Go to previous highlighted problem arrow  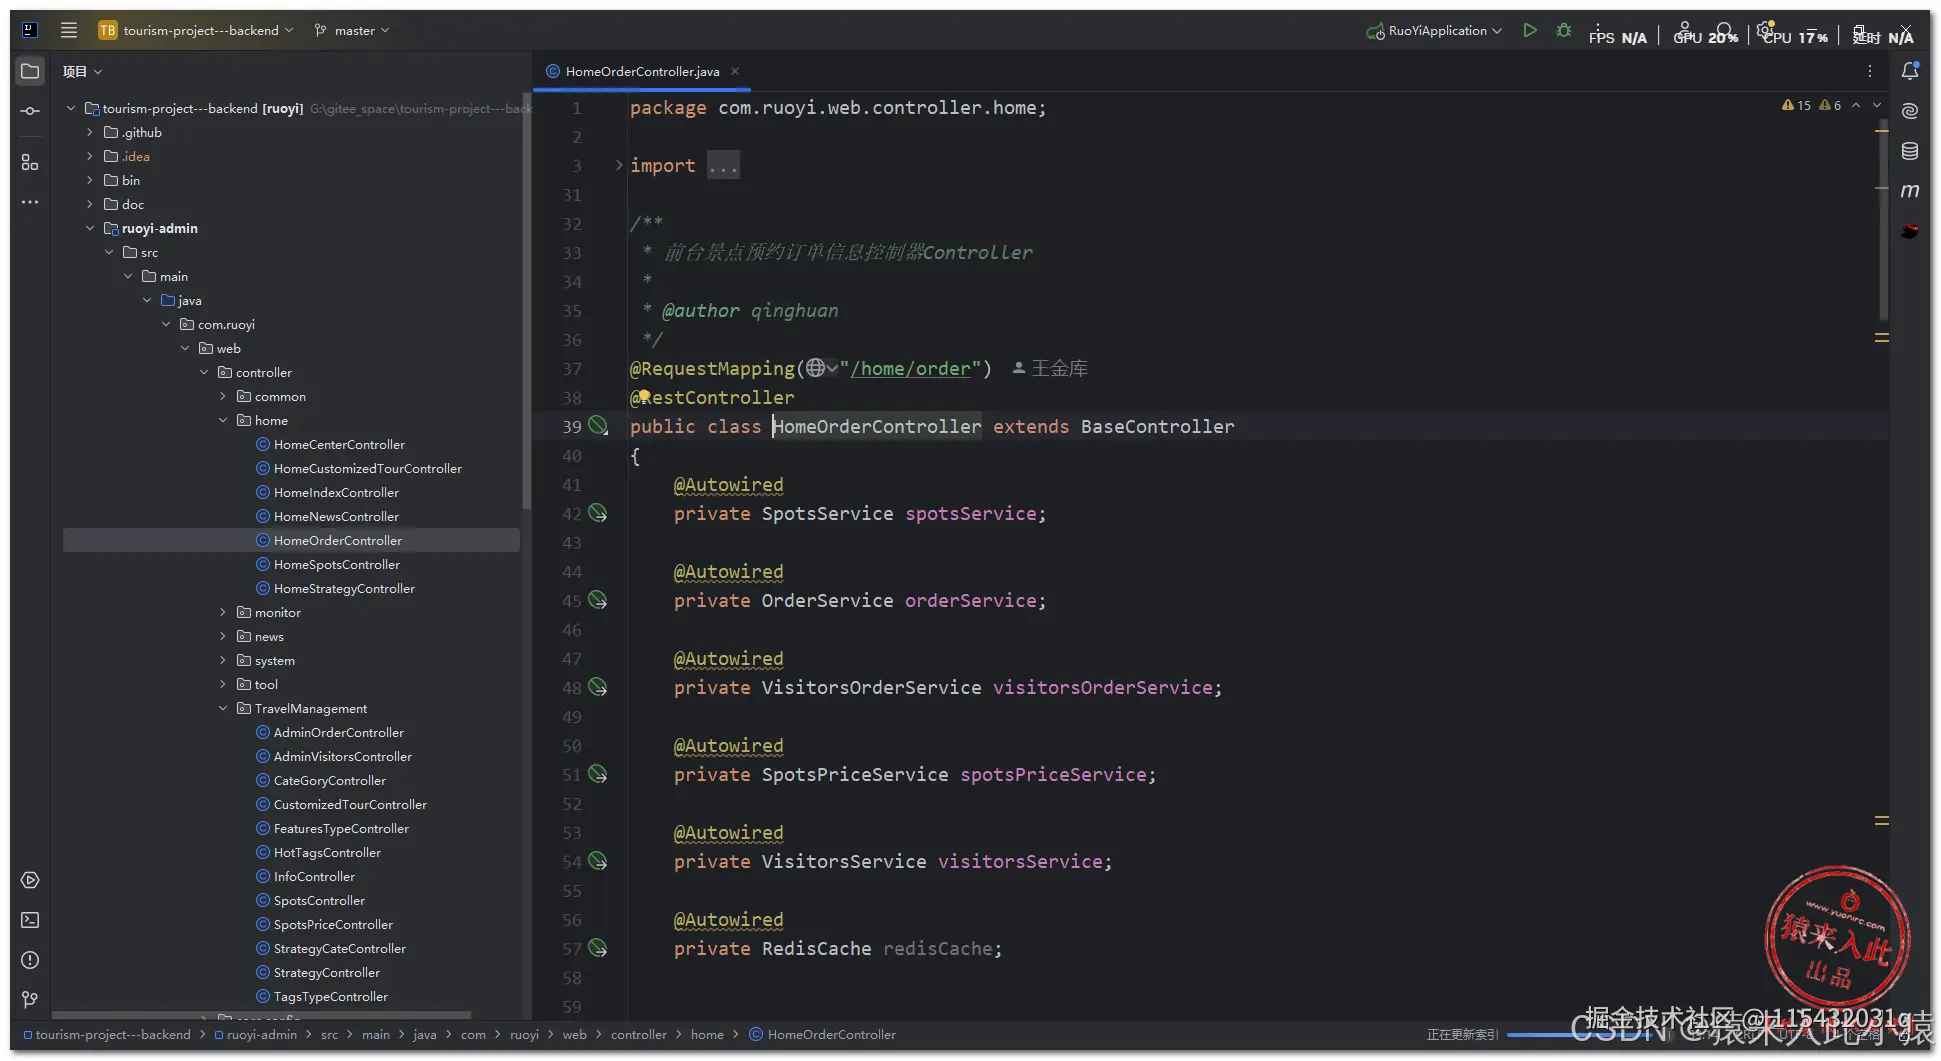pyautogui.click(x=1856, y=105)
